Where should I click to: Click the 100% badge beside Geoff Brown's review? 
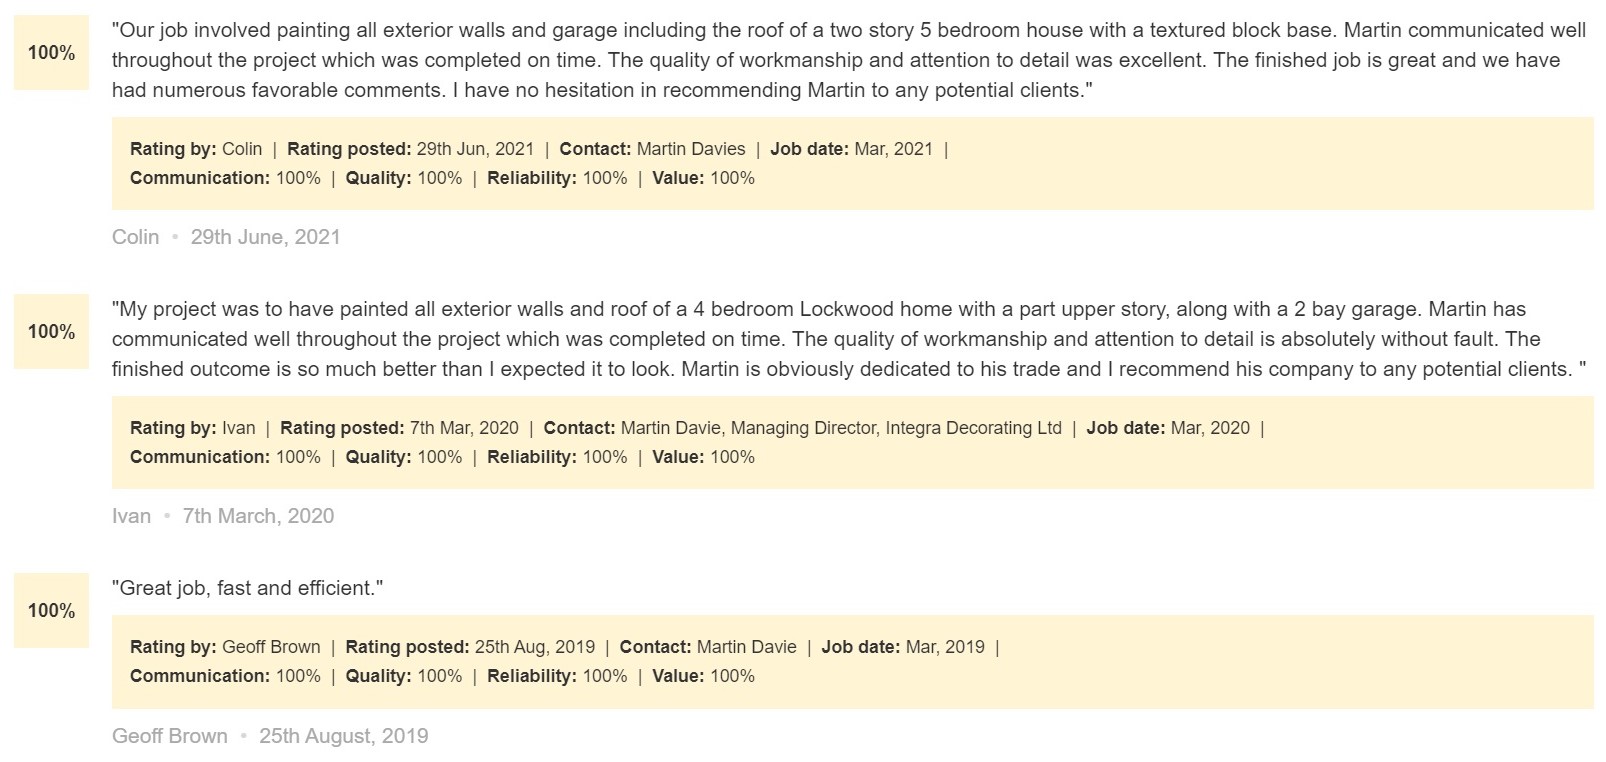point(51,611)
